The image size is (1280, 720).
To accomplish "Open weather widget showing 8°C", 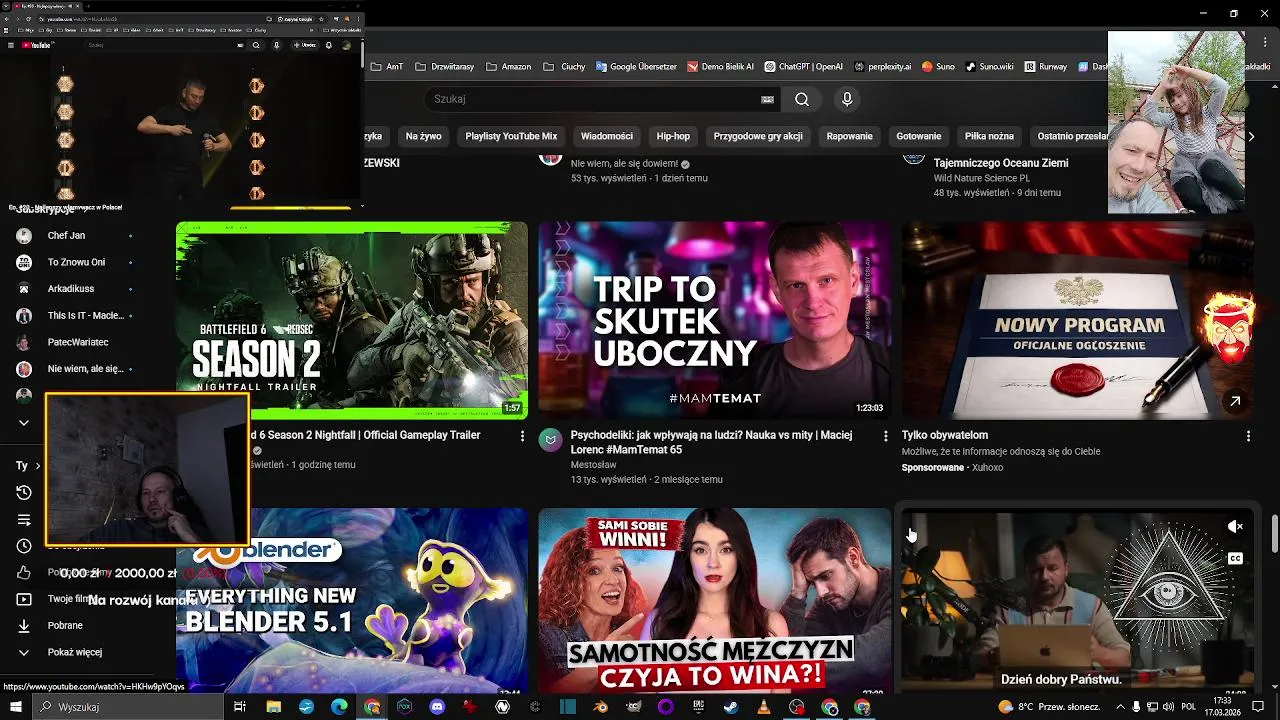I will [1050, 707].
